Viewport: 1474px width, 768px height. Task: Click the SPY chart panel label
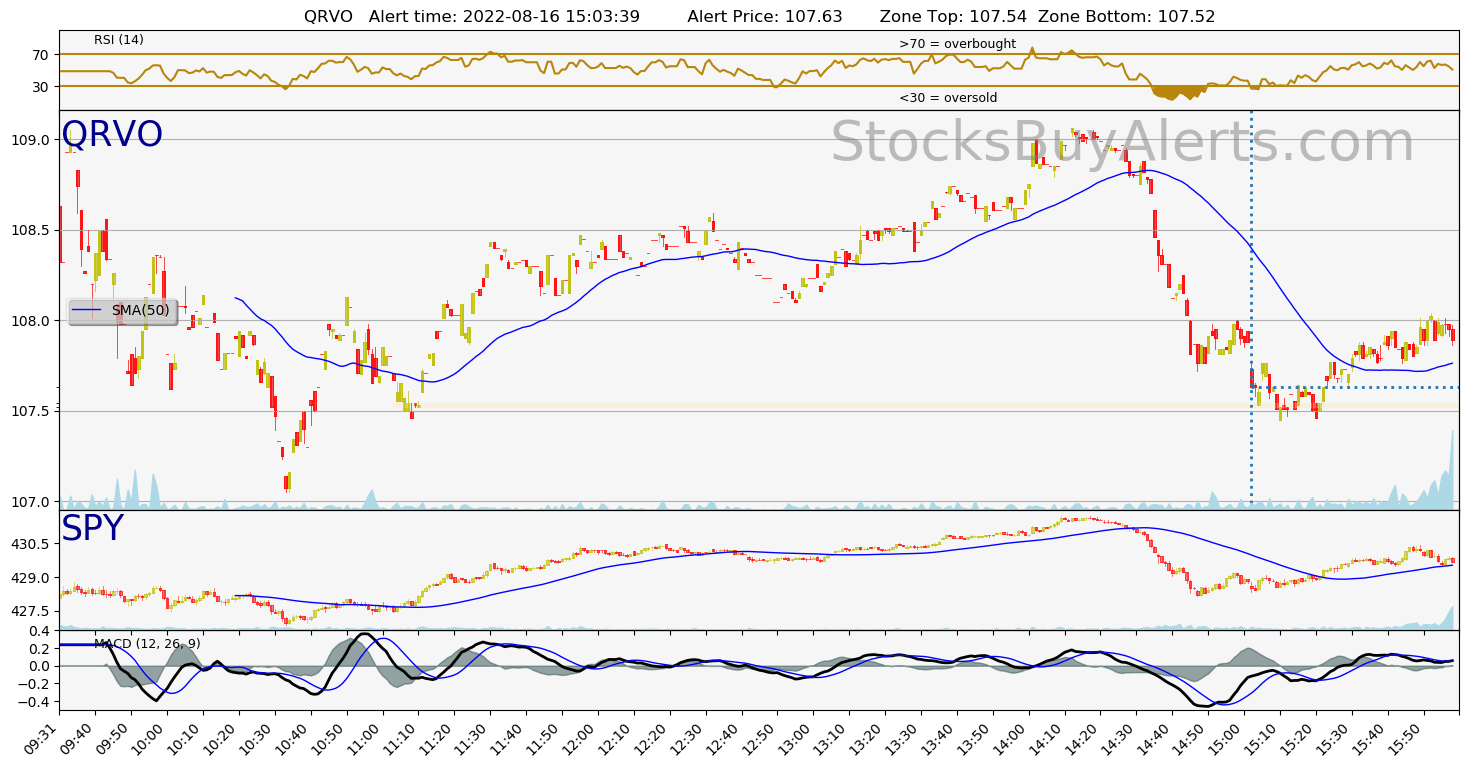(x=92, y=529)
